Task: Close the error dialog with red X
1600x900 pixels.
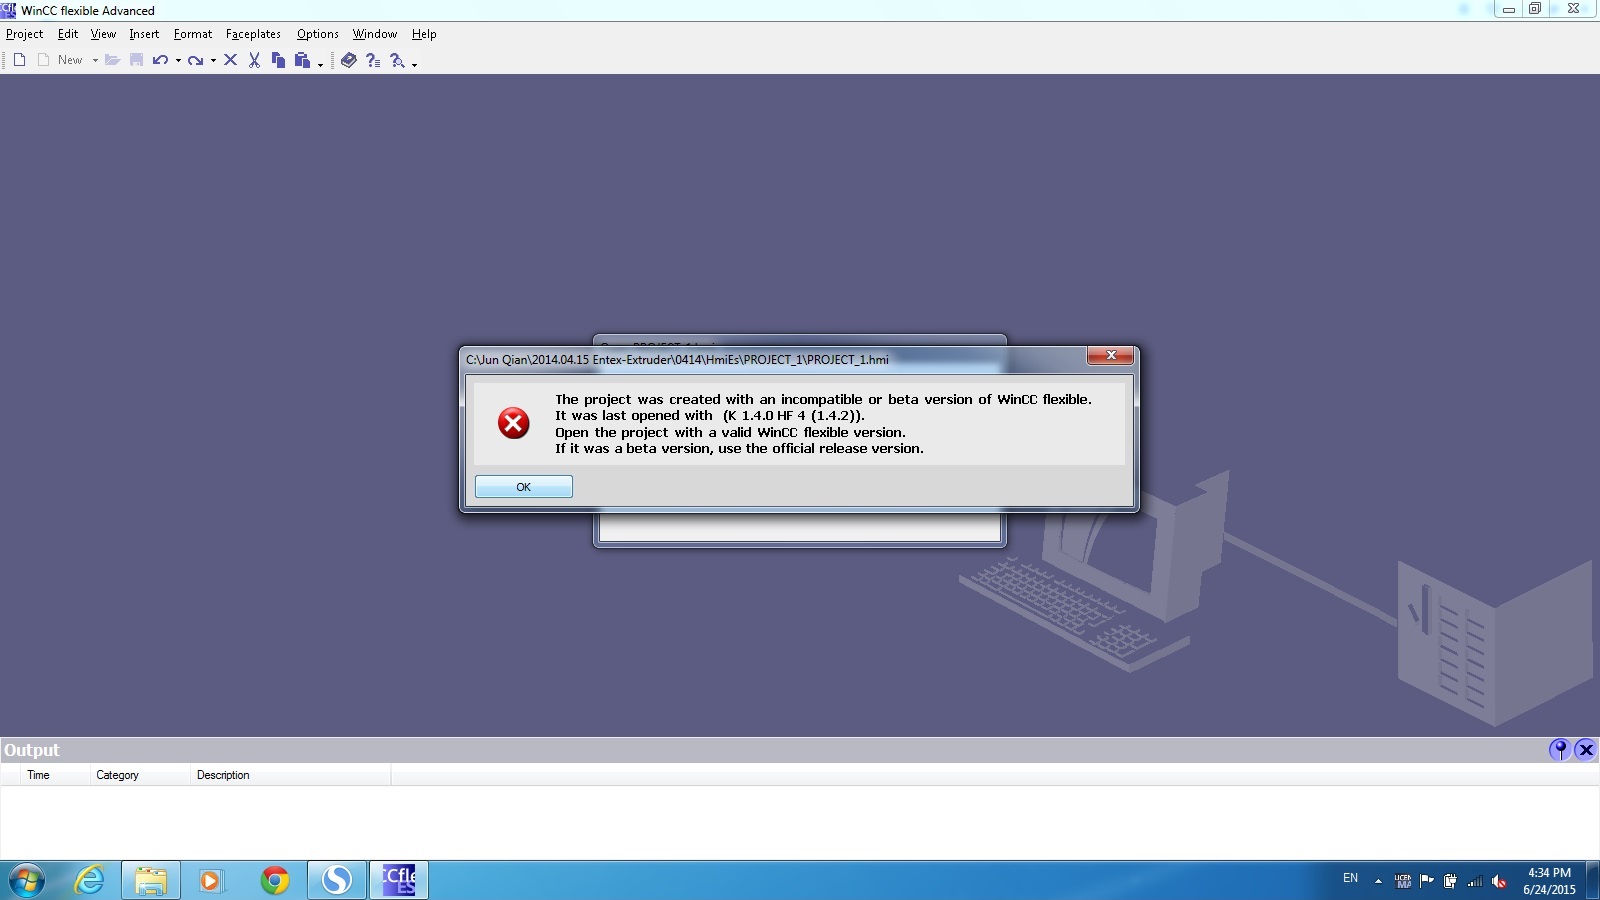Action: [x=1110, y=356]
